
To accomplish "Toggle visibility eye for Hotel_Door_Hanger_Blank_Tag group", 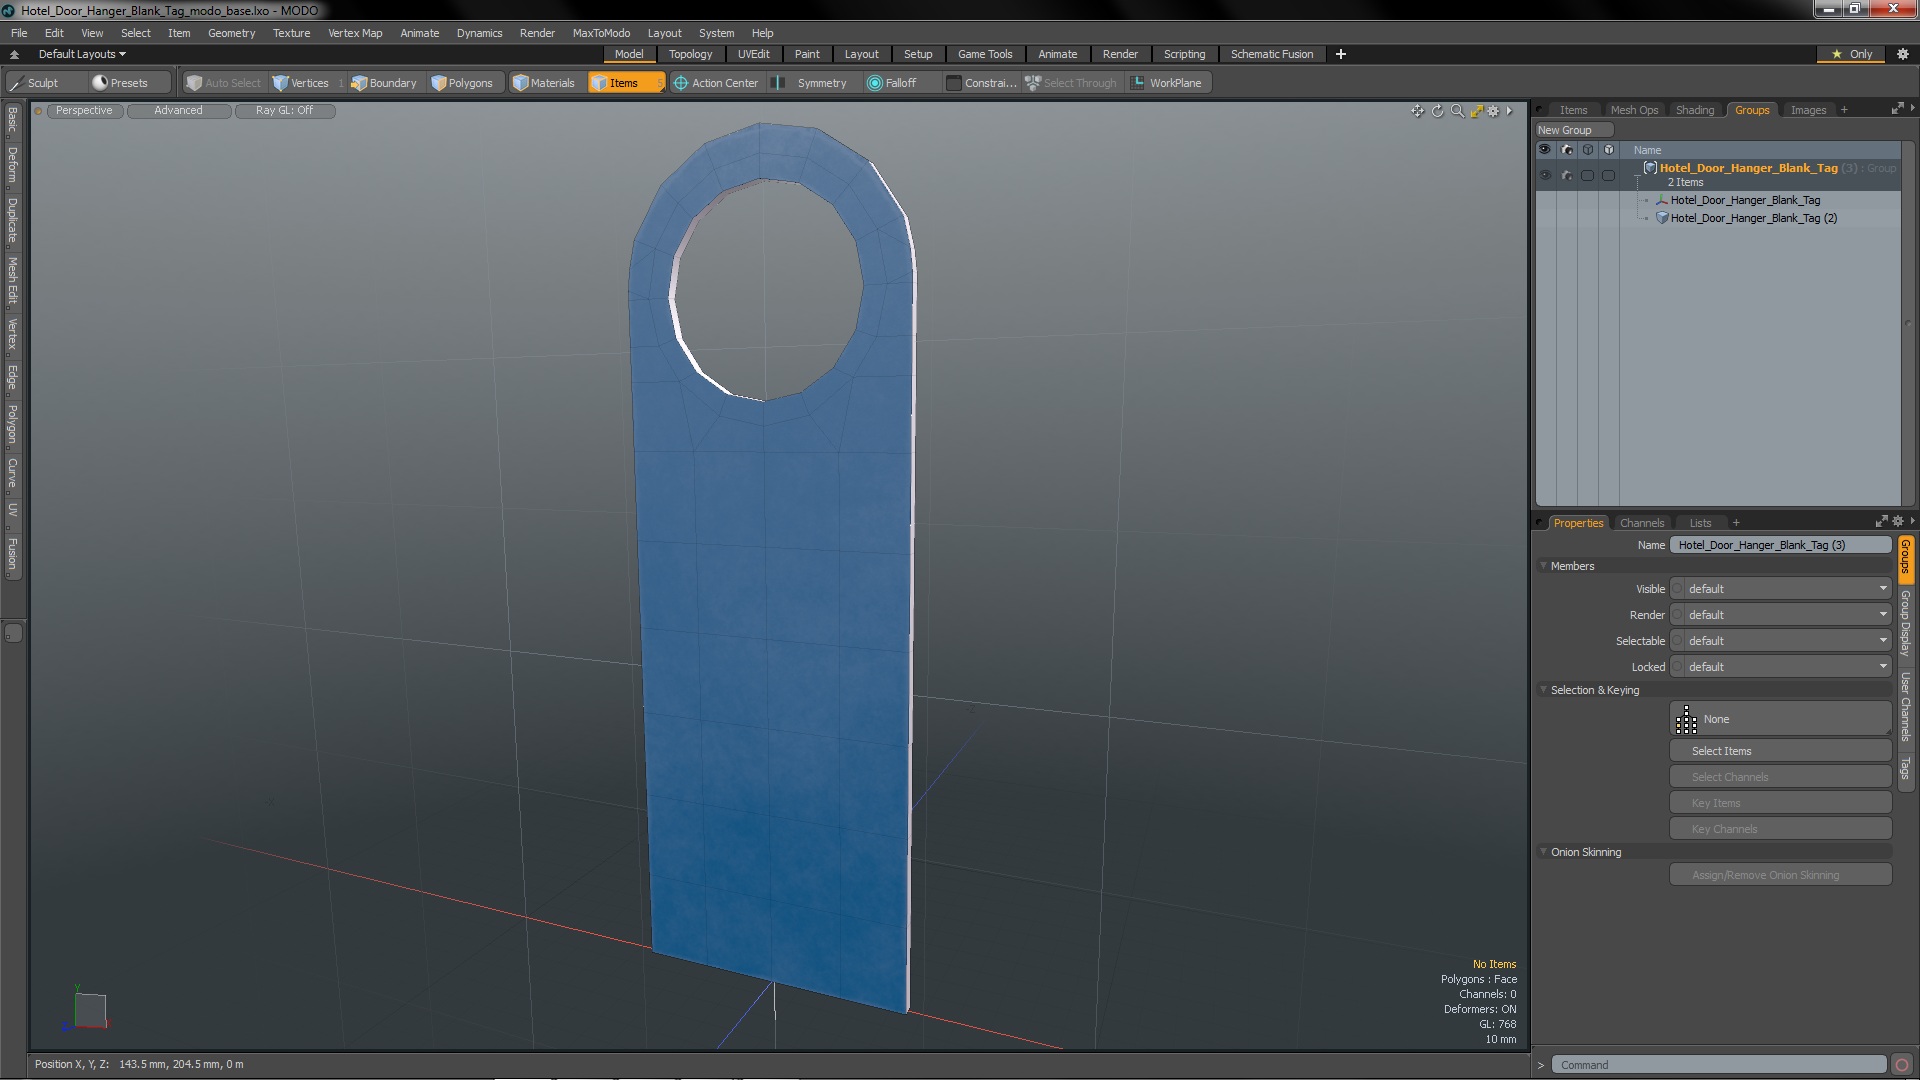I will click(x=1545, y=175).
